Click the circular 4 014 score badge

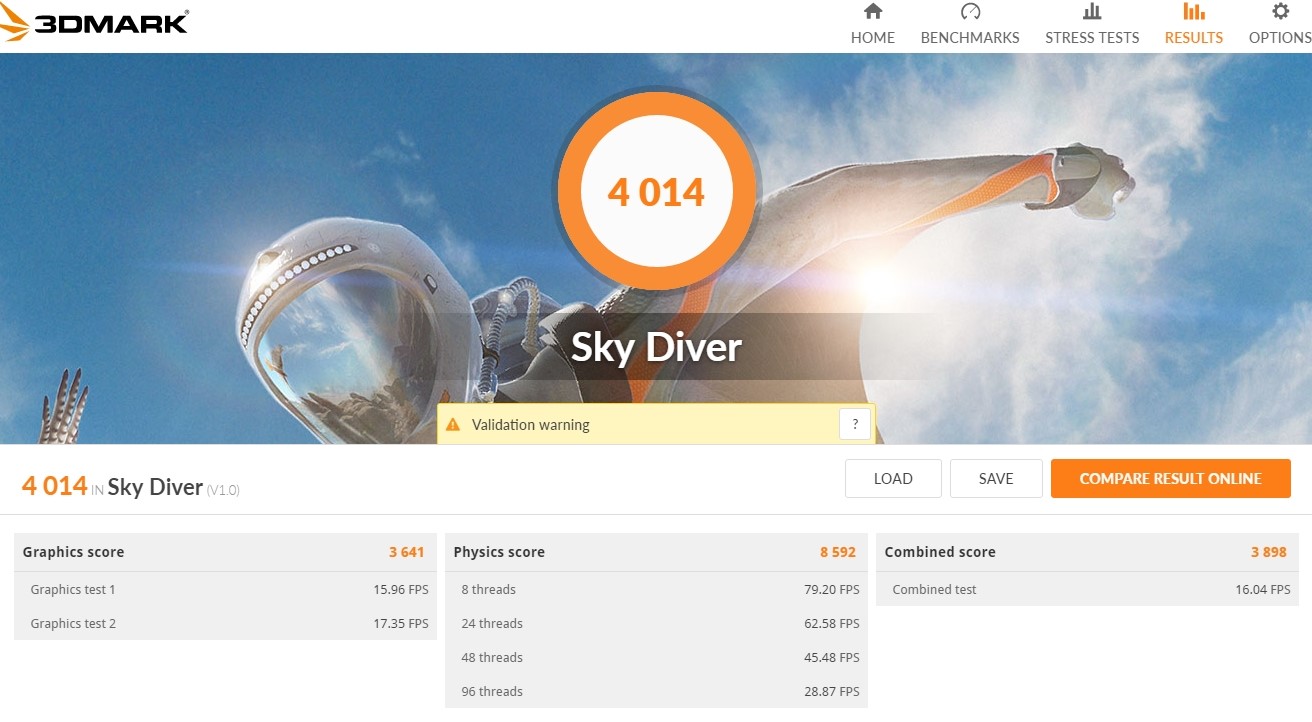[x=657, y=189]
